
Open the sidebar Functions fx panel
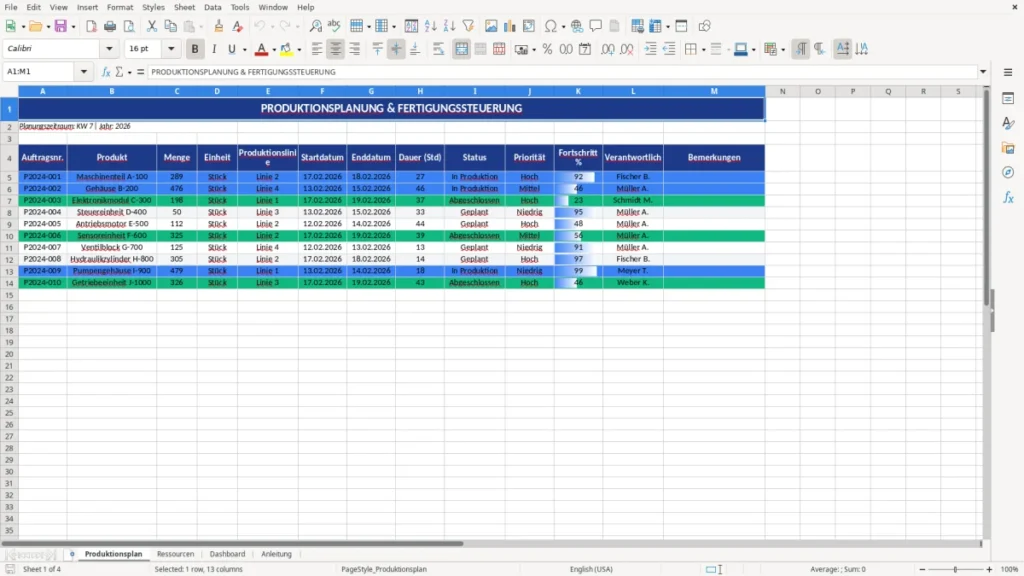pos(1008,197)
